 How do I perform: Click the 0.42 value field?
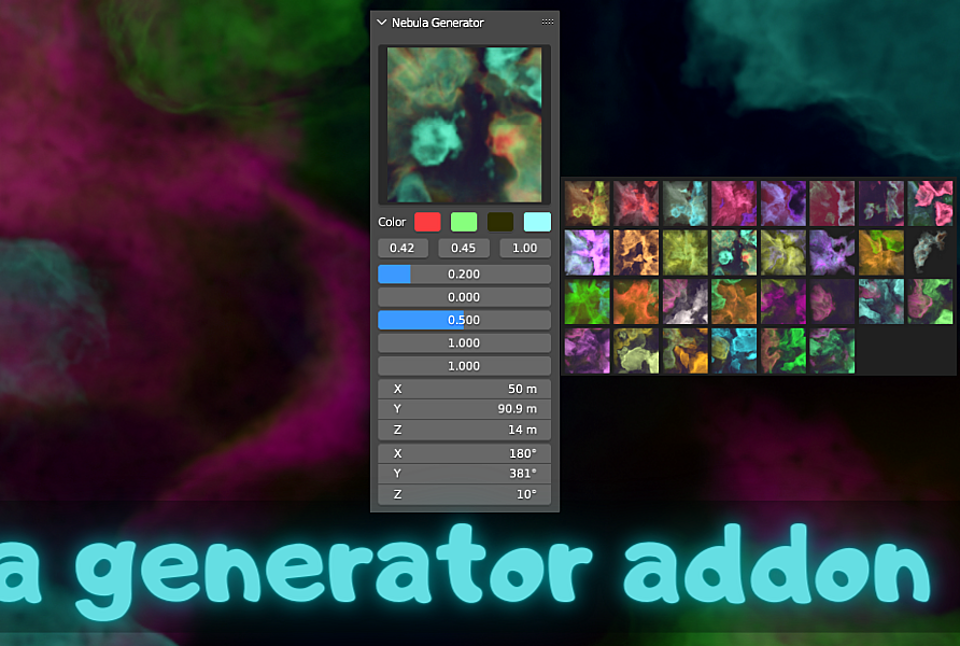(402, 247)
